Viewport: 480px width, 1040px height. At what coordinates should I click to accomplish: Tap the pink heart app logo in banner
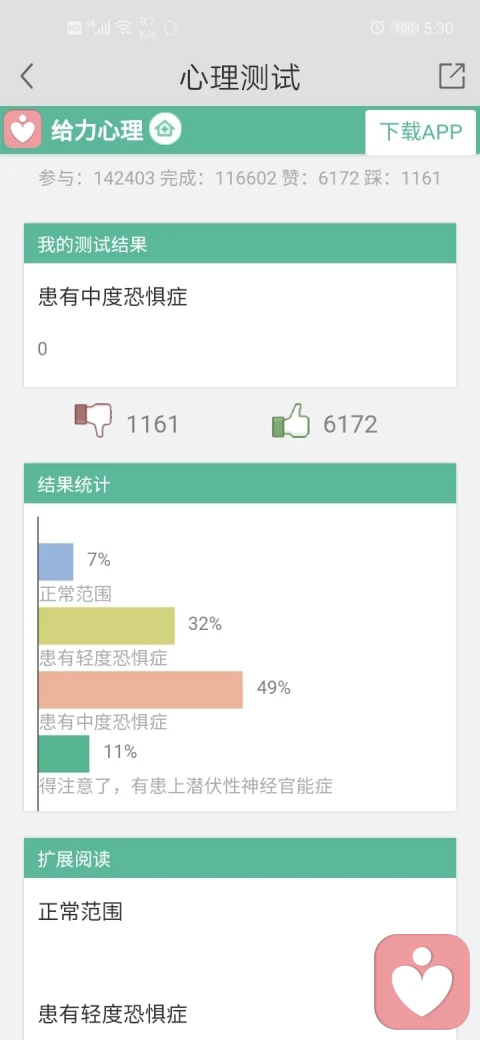pos(23,129)
